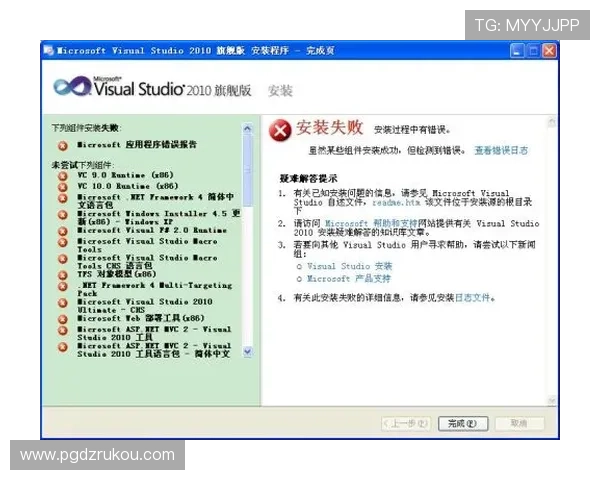
Task: Click error icon beside ASP.NET MVC 2 工具
Action: pos(63,330)
